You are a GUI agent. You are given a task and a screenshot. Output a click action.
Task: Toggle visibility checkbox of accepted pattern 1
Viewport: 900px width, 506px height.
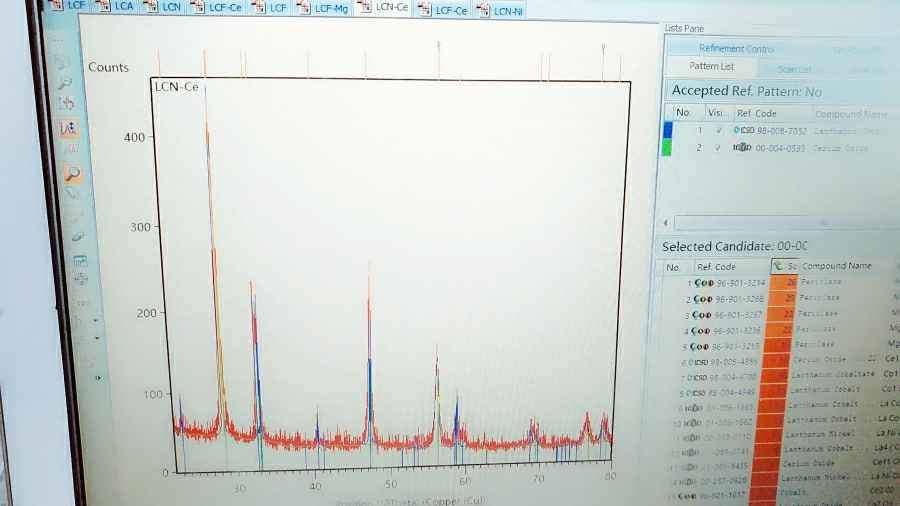coord(718,131)
